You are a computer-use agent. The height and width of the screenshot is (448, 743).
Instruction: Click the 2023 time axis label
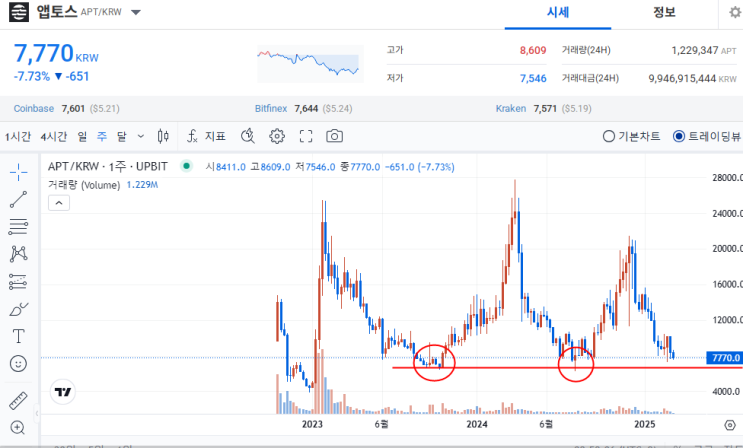(x=312, y=424)
